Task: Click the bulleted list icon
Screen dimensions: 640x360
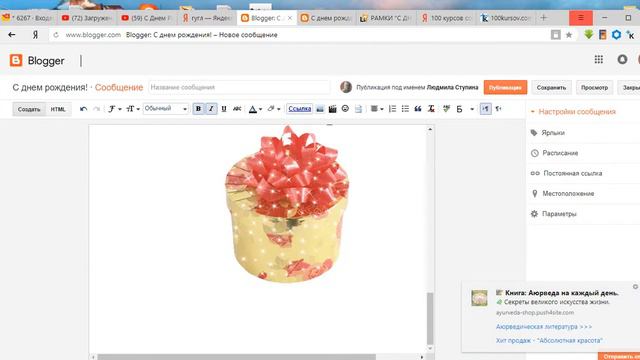Action: (x=405, y=109)
